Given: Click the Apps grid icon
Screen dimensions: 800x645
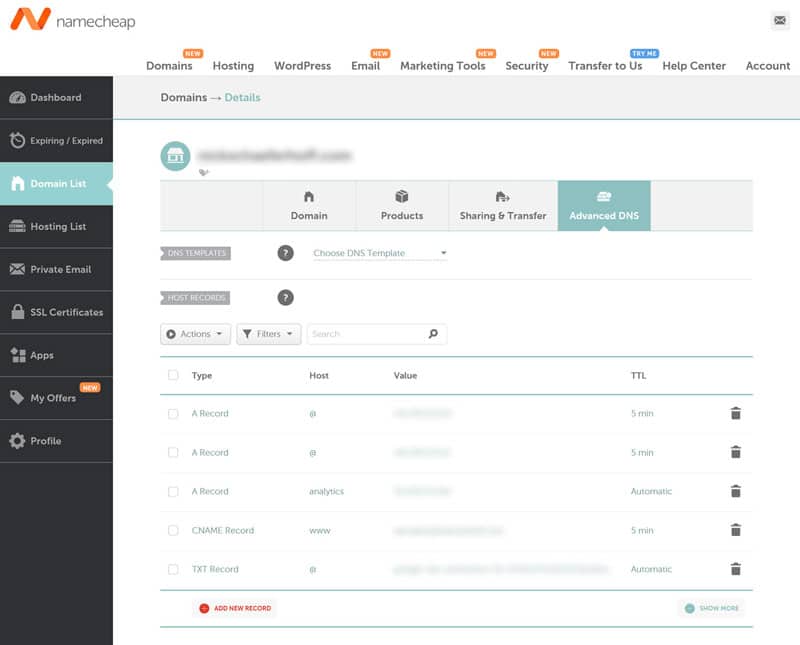Looking at the screenshot, I should click(18, 355).
